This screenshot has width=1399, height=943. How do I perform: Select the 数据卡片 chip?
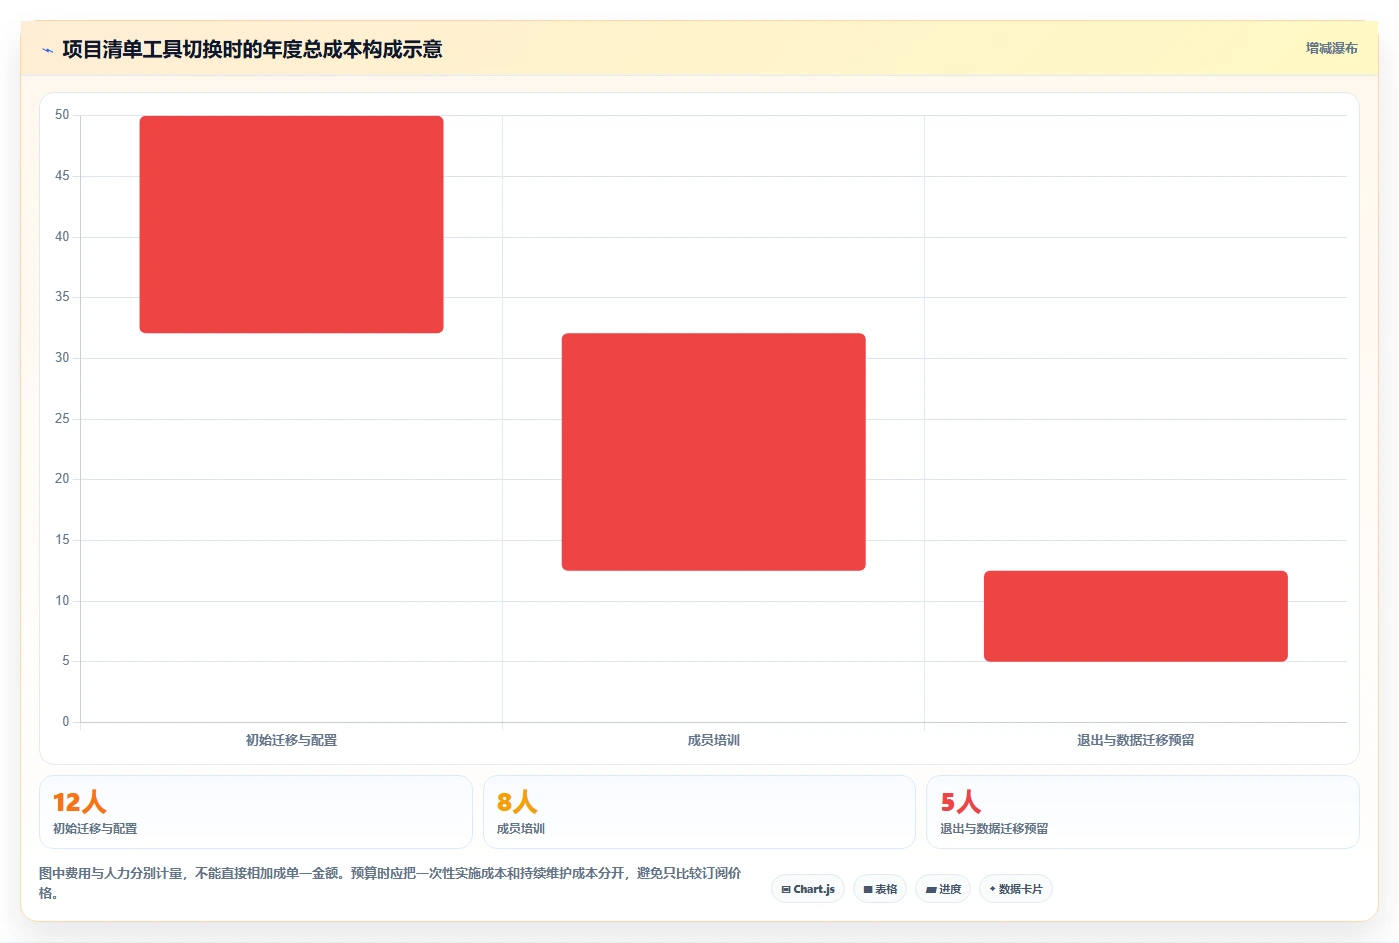1016,889
